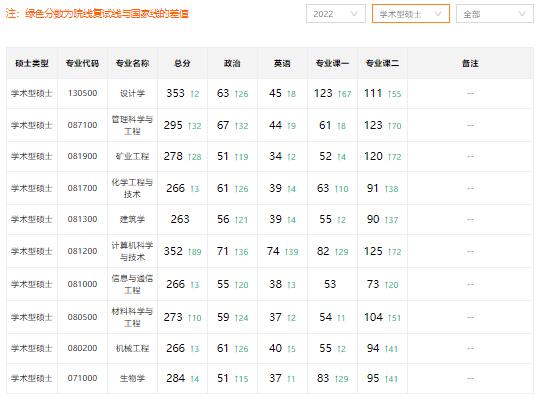This screenshot has height=398, width=538.
Task: Select major name 矿业工程
Action: 132,156
